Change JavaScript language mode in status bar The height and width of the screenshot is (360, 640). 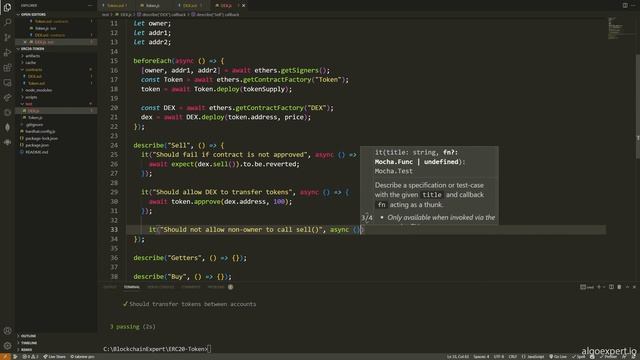coord(533,357)
